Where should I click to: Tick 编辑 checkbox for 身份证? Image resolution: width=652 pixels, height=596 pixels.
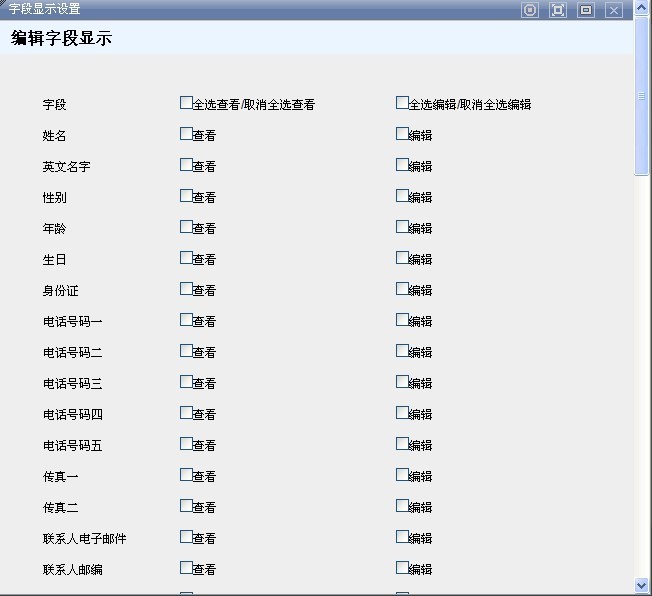click(402, 288)
